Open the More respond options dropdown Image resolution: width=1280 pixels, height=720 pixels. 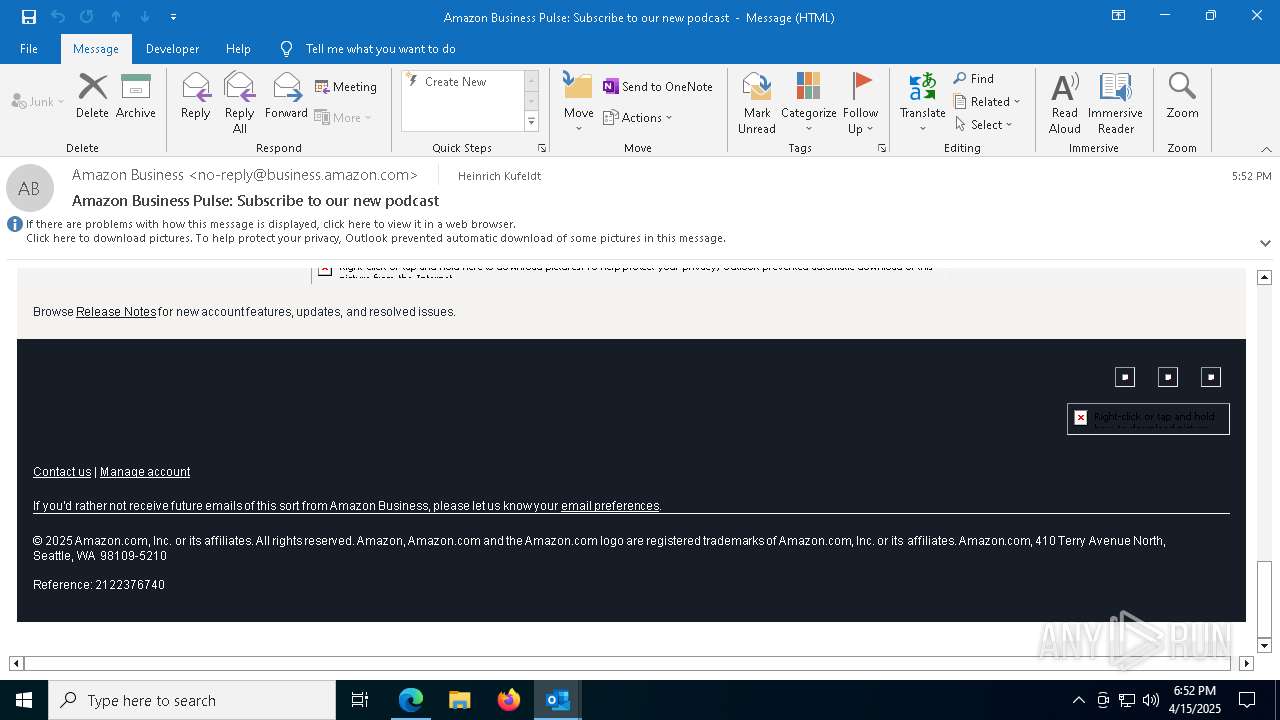(x=343, y=117)
